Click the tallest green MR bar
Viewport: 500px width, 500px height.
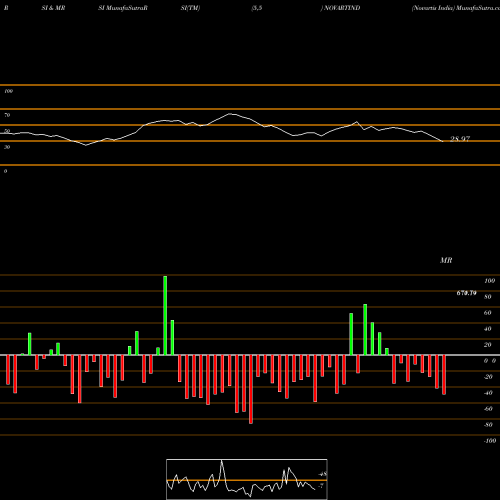click(x=165, y=315)
